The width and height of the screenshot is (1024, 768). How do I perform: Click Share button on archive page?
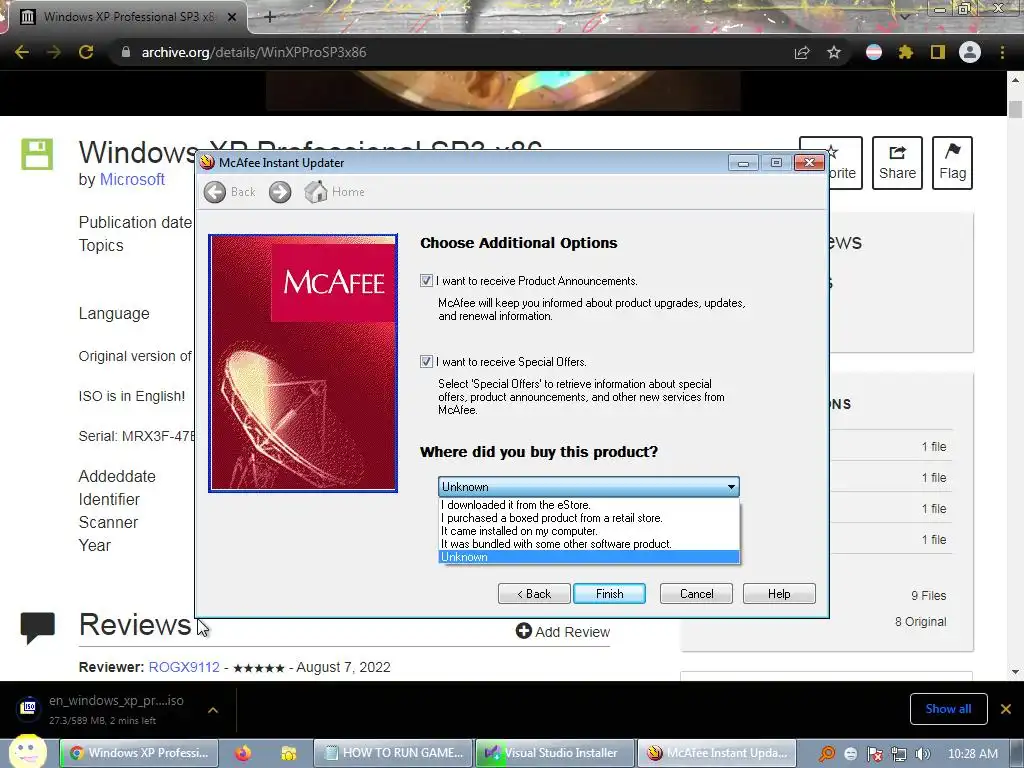897,163
